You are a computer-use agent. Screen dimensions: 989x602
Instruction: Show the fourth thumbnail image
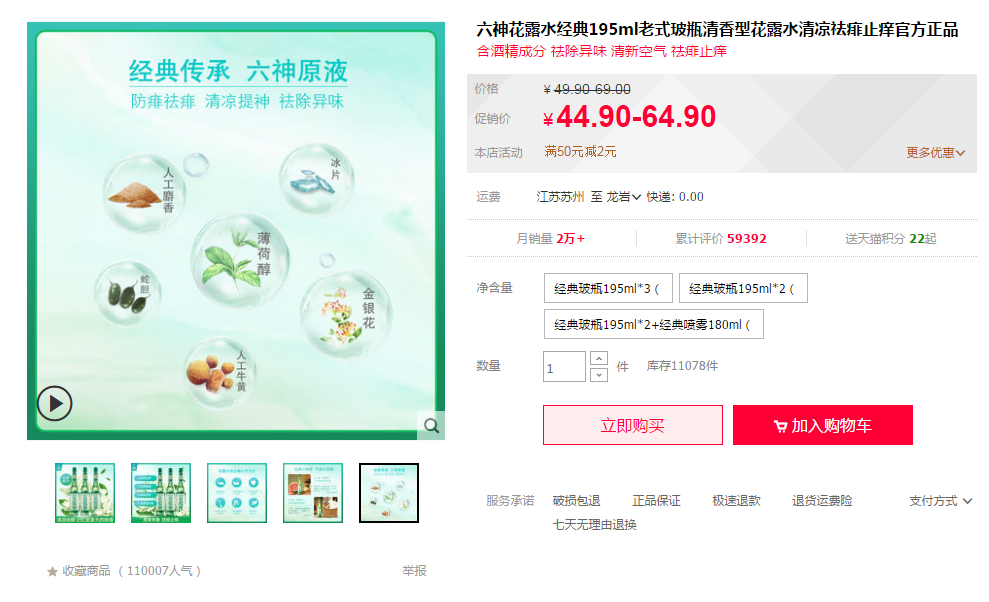pyautogui.click(x=313, y=493)
